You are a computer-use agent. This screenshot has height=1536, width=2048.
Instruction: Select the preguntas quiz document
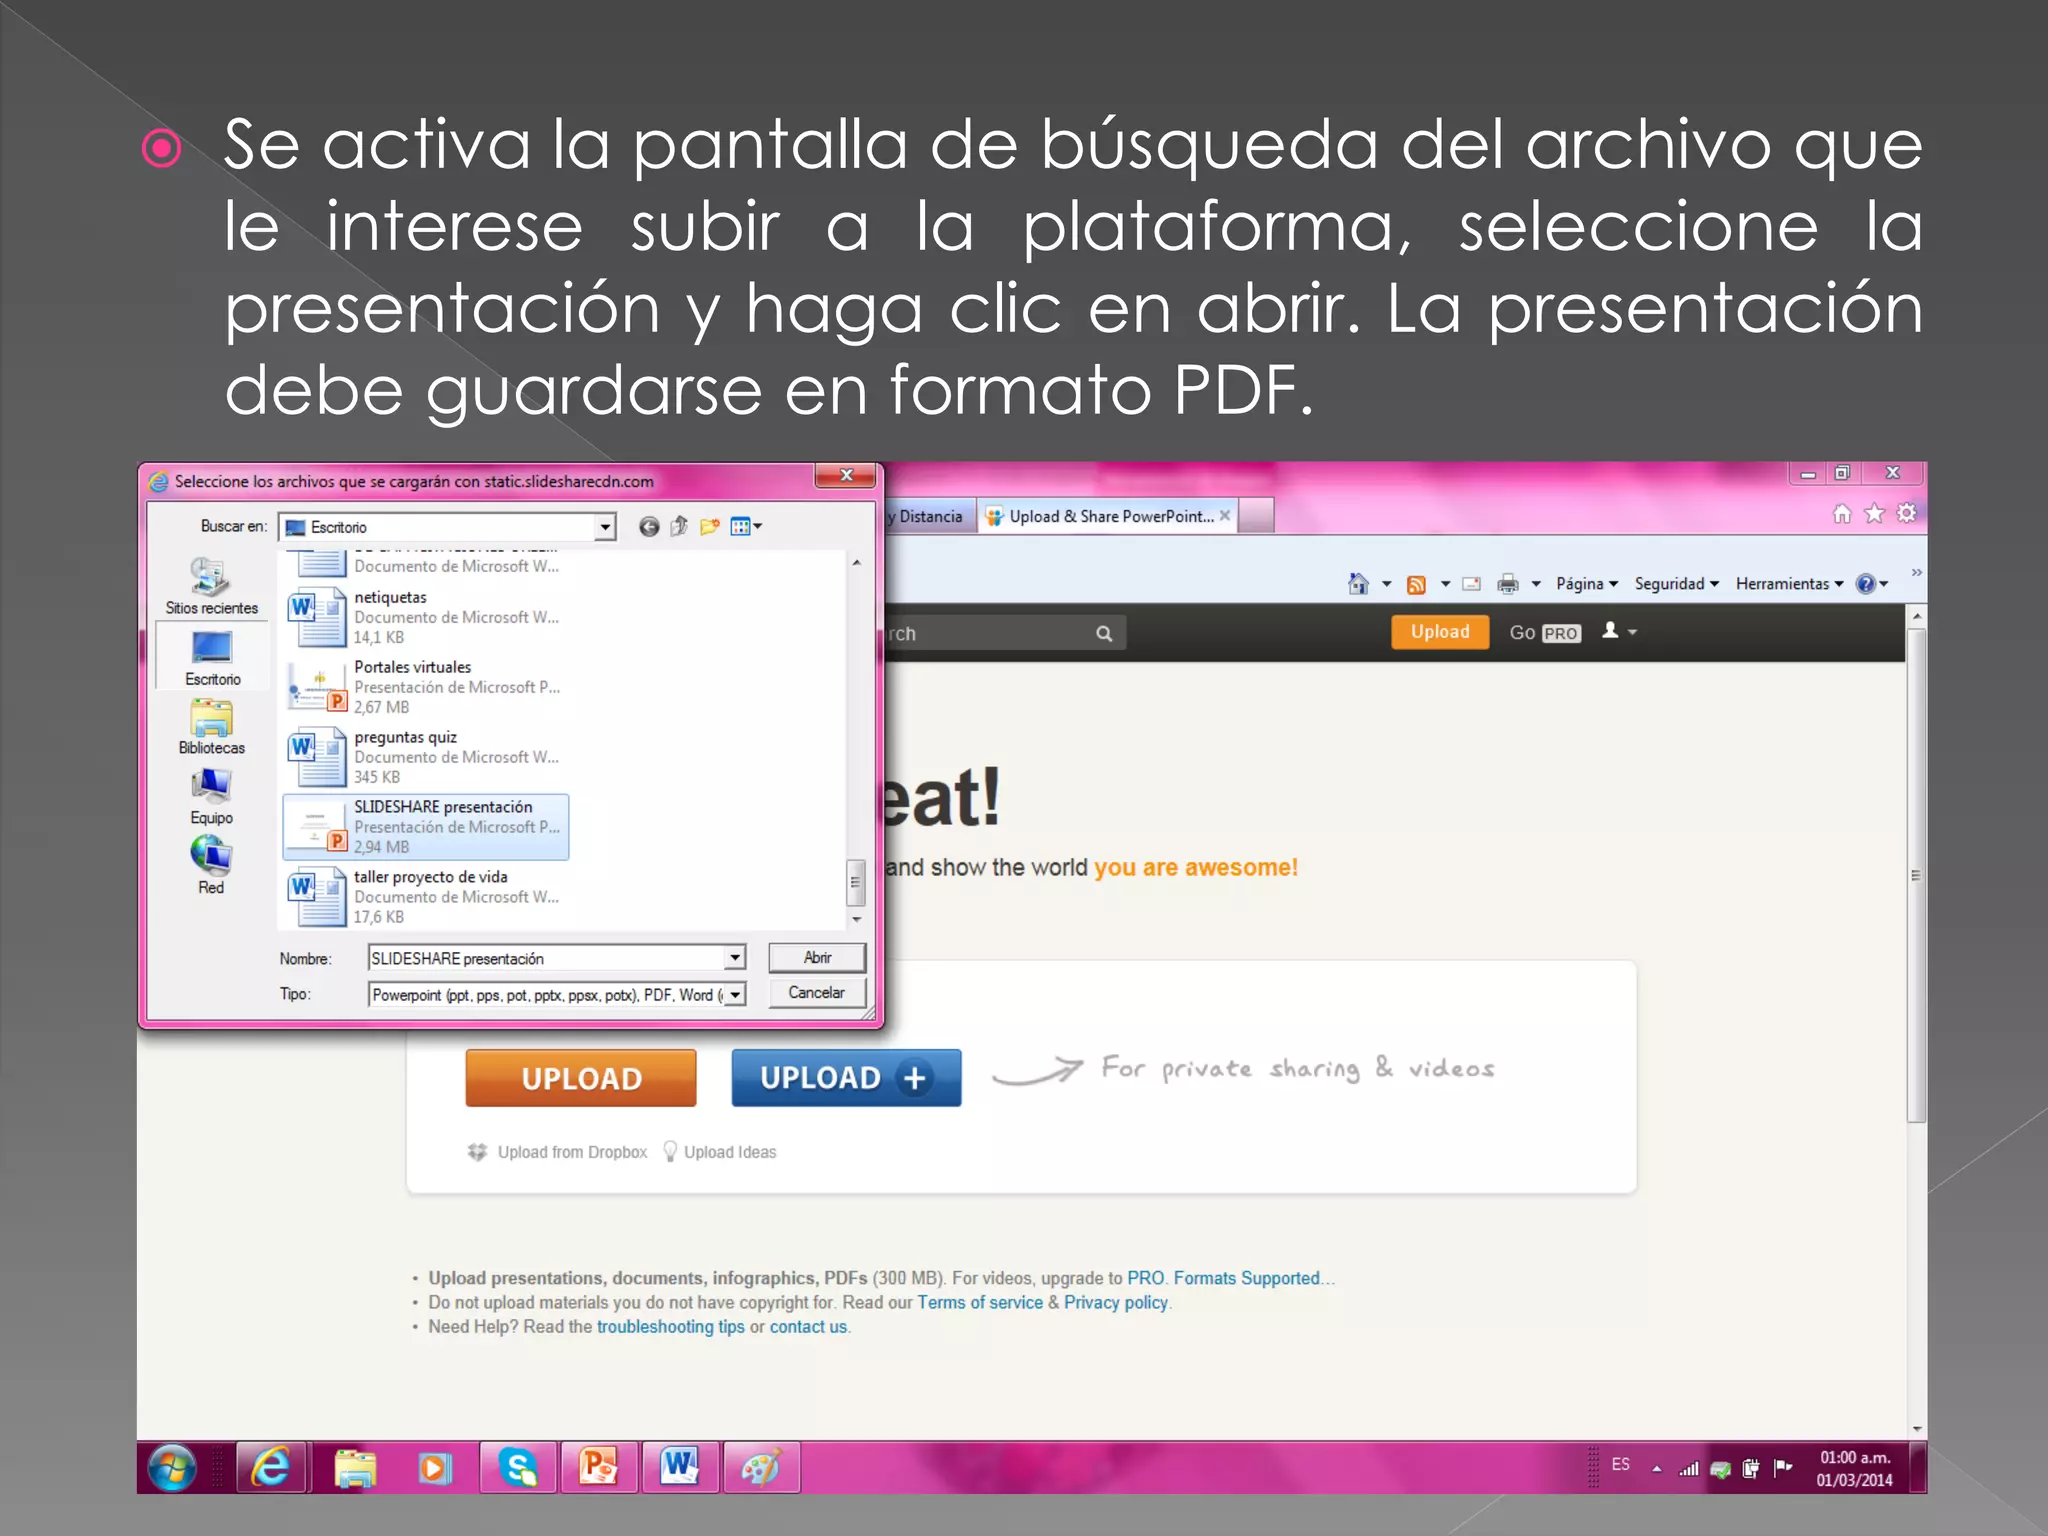tap(425, 757)
